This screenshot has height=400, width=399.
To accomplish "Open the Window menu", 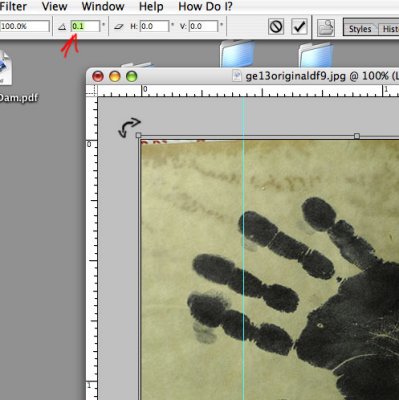I will (103, 6).
